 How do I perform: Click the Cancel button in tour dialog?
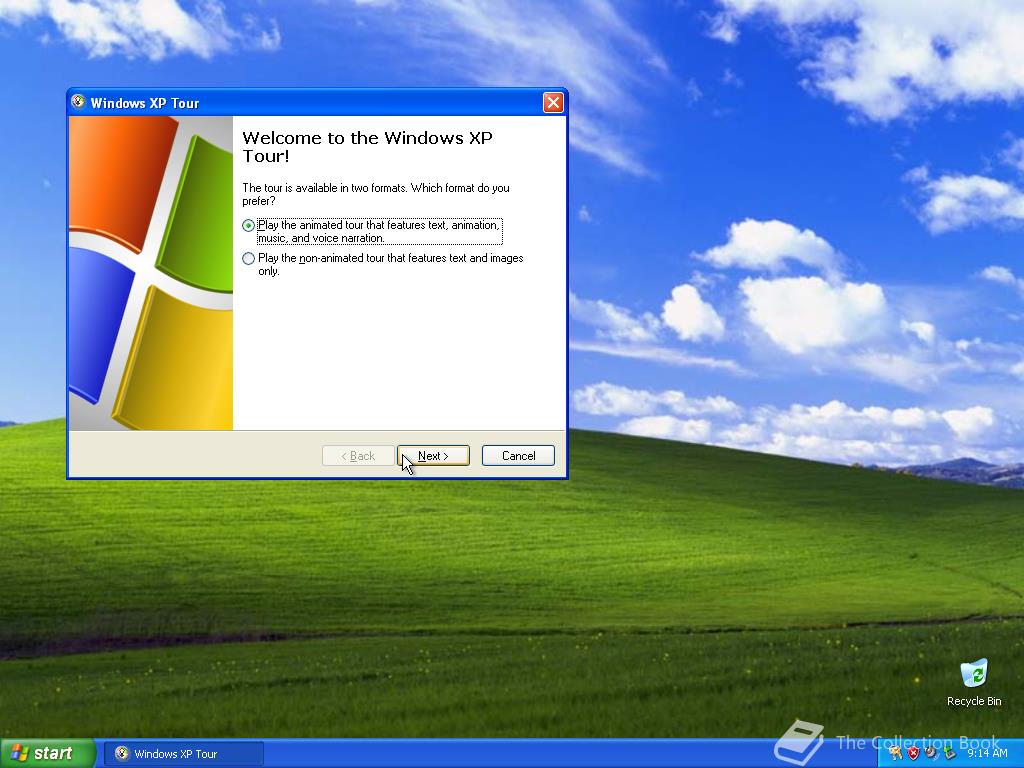coord(518,456)
